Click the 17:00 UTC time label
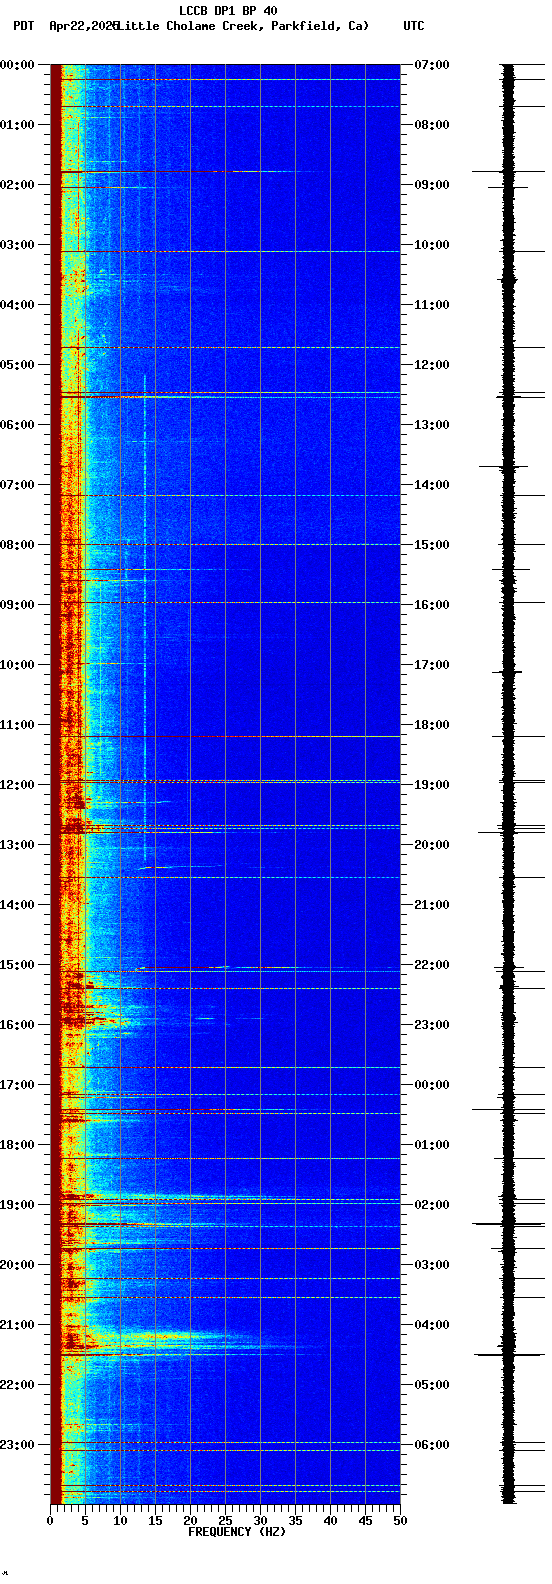The image size is (552, 1584). [432, 665]
